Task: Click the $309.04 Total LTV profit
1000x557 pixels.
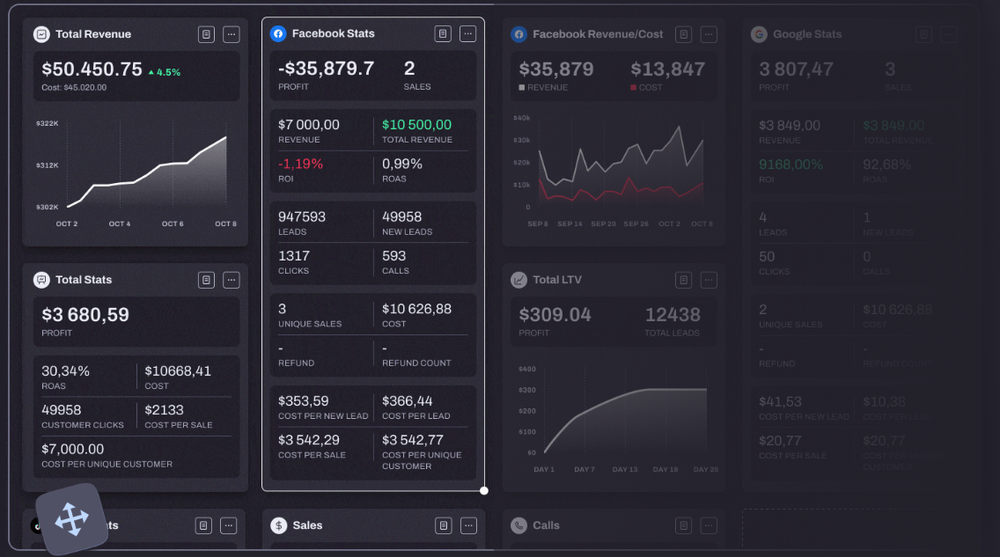Action: pos(555,315)
